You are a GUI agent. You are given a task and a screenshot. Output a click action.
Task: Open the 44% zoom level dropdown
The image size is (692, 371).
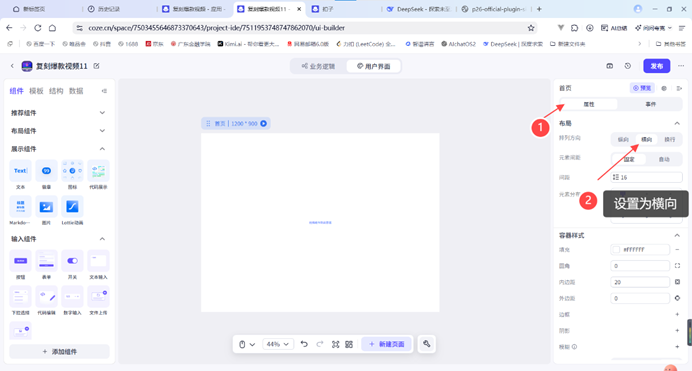[278, 344]
